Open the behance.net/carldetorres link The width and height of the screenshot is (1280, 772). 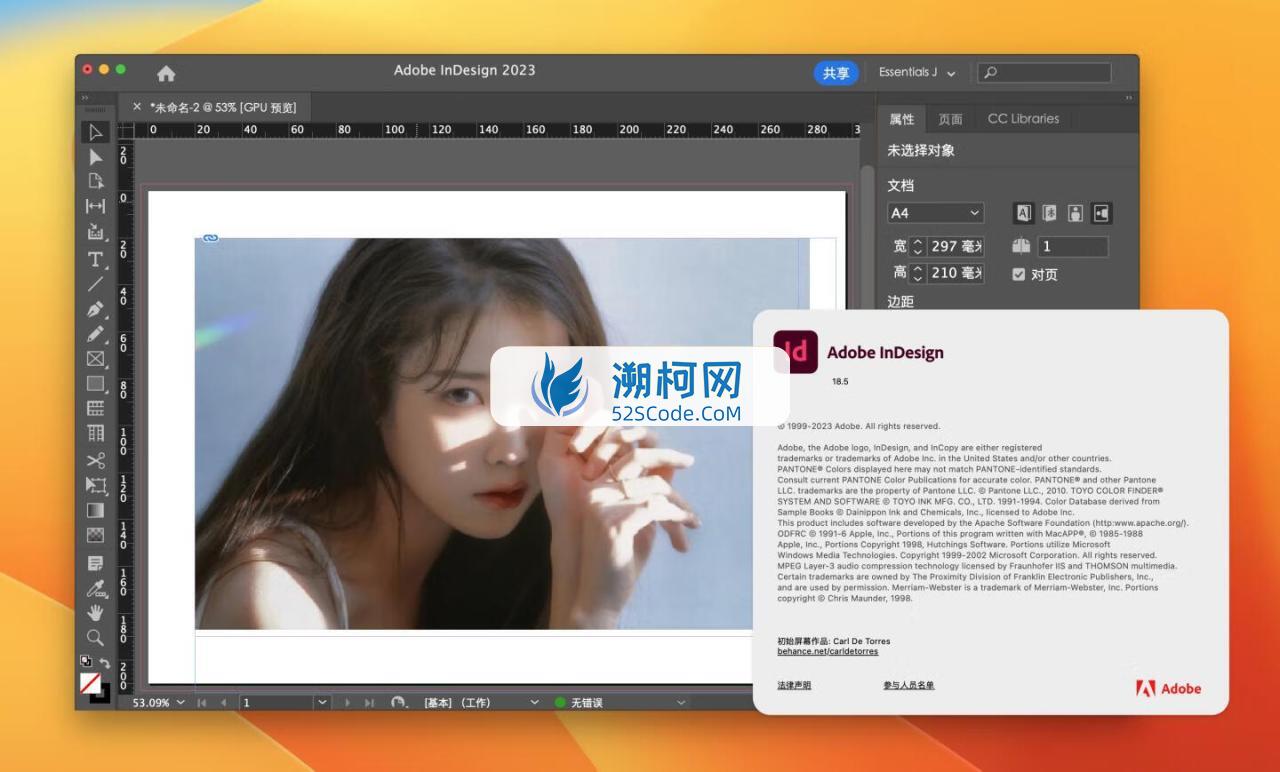(x=827, y=651)
